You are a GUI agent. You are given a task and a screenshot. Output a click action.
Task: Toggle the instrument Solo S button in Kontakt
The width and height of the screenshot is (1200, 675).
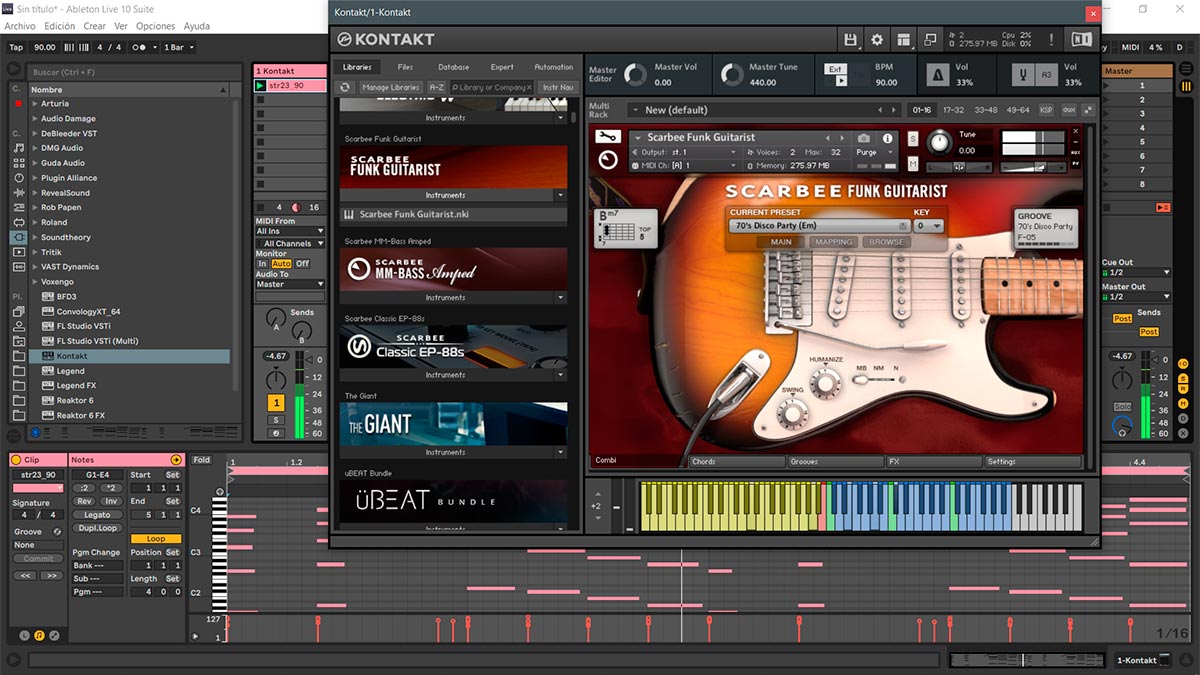pyautogui.click(x=913, y=138)
